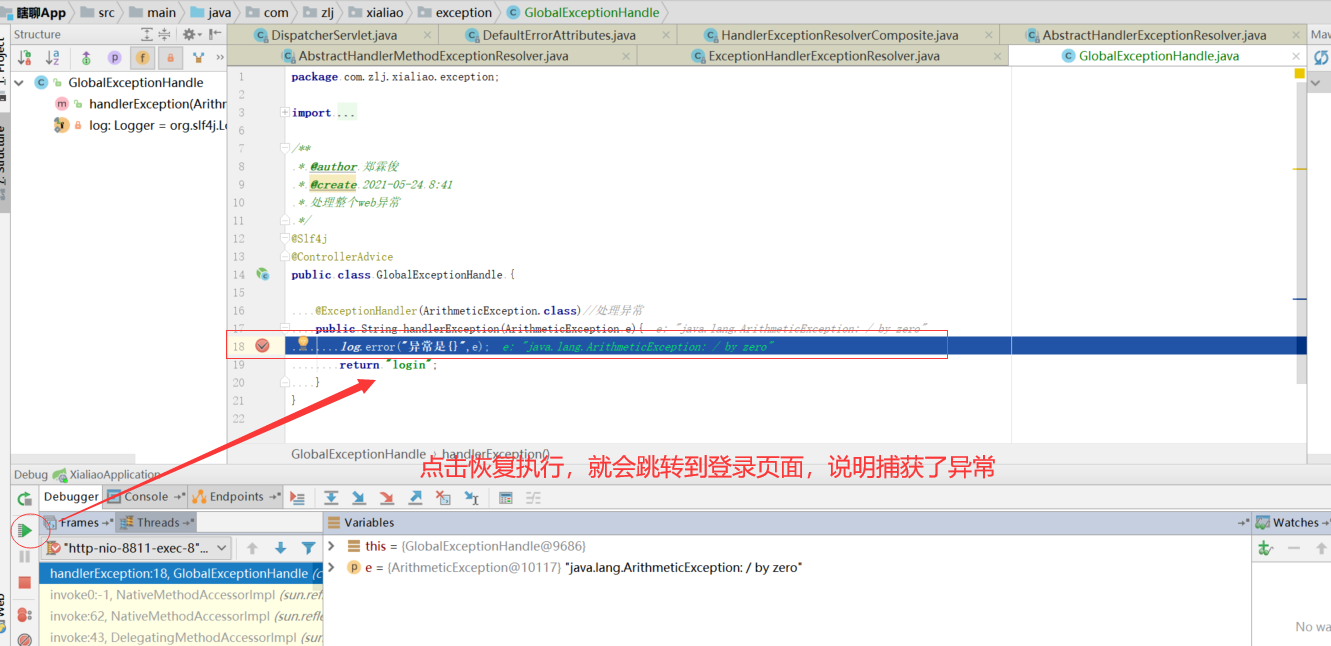1331x646 pixels.
Task: Toggle Show non-public lock icon
Action: pos(170,58)
